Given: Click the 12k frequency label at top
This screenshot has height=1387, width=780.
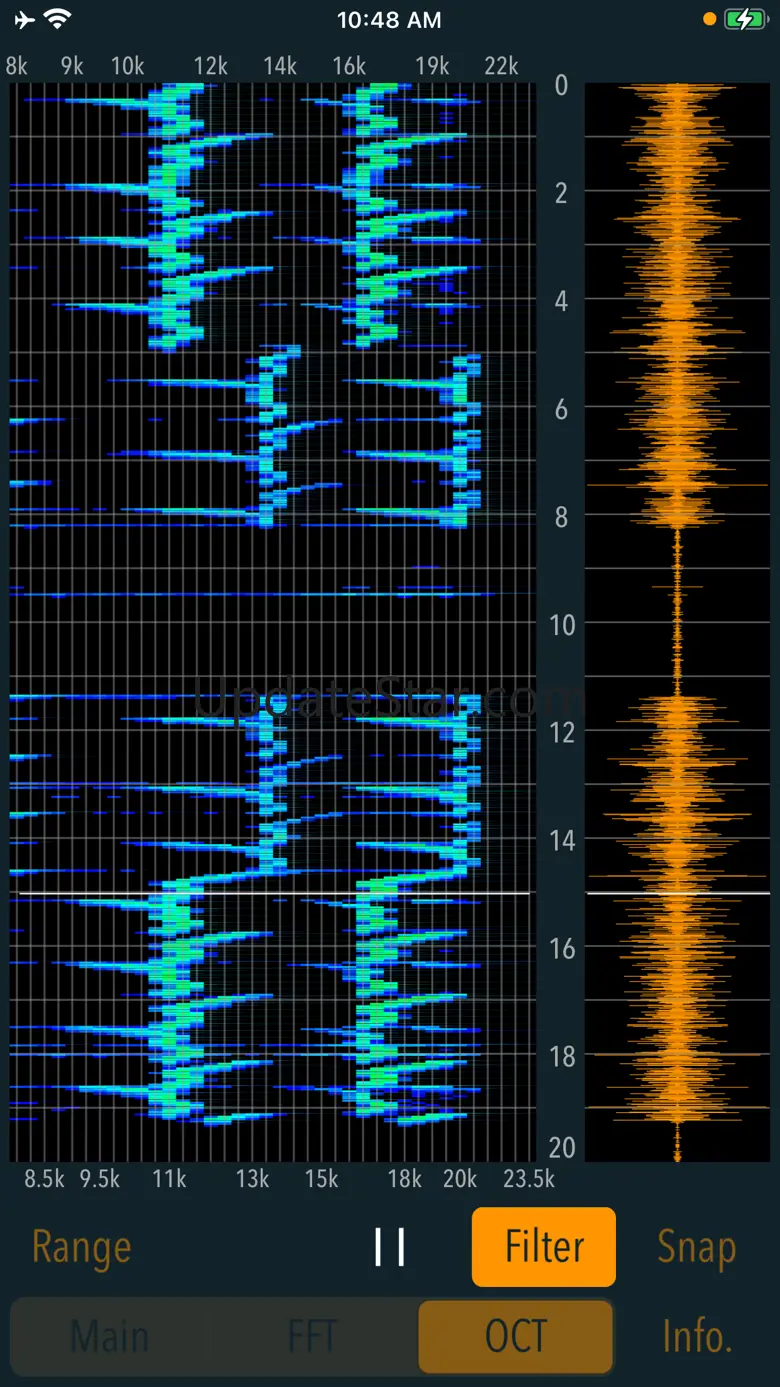Looking at the screenshot, I should point(211,66).
